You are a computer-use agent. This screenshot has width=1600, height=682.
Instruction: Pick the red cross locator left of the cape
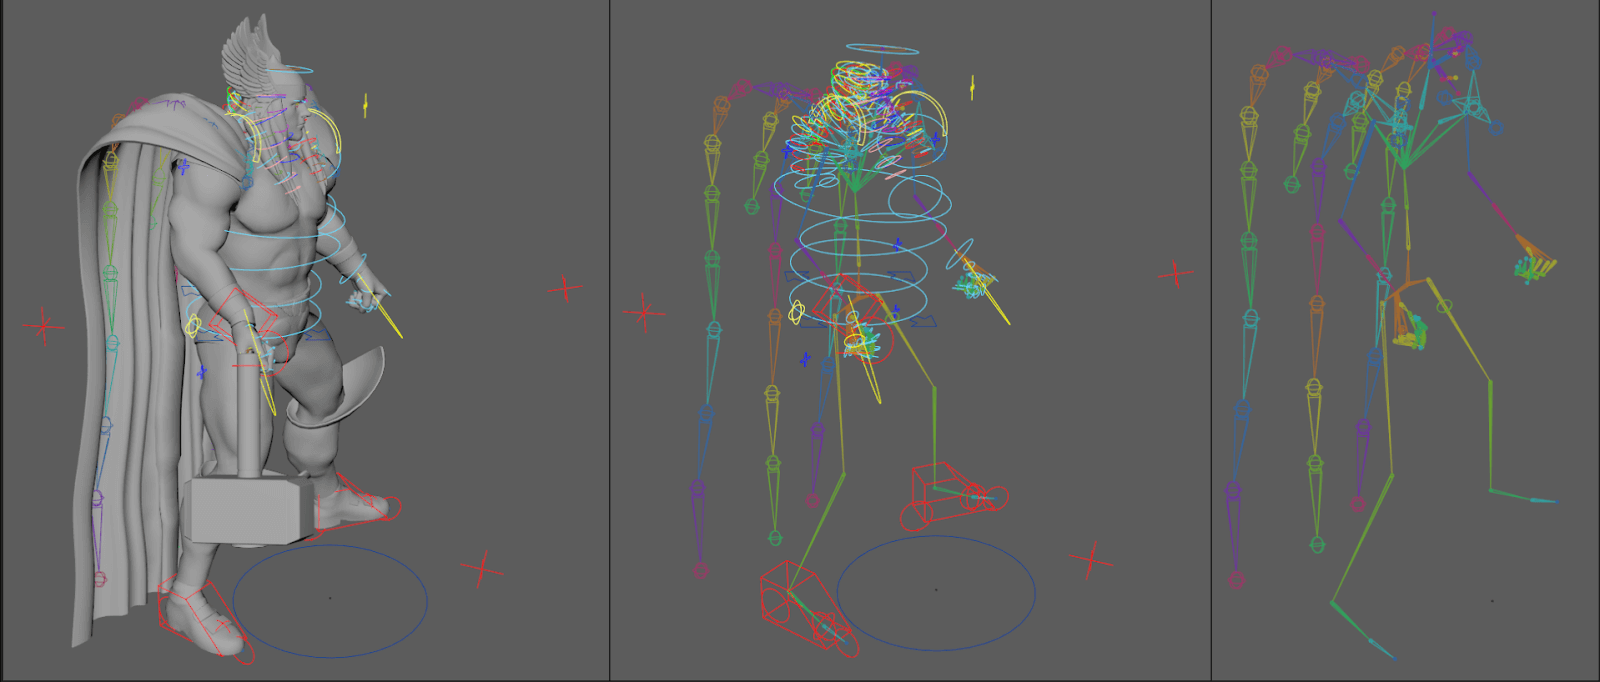43,326
